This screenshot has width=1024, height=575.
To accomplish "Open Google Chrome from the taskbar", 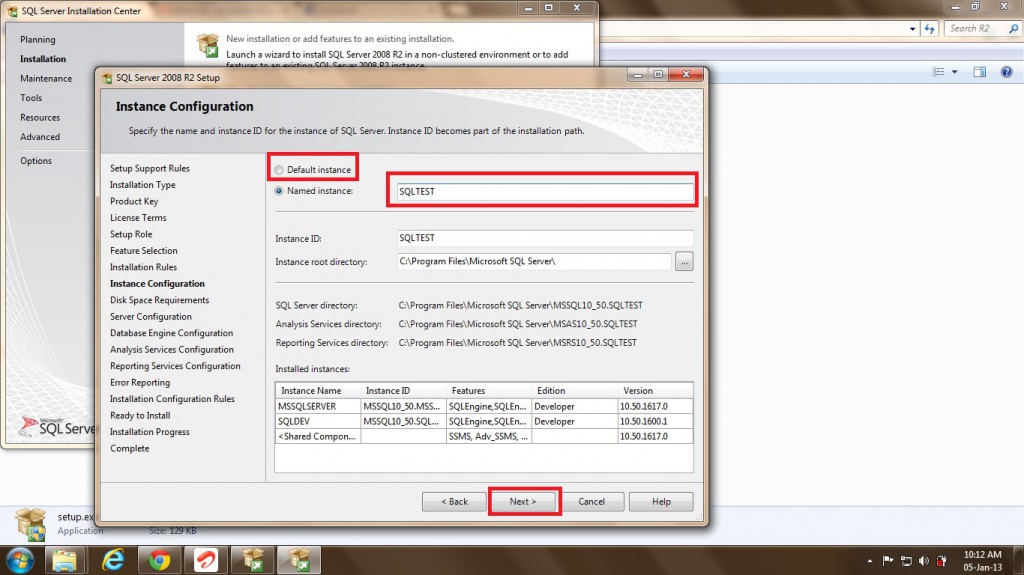I will click(158, 558).
